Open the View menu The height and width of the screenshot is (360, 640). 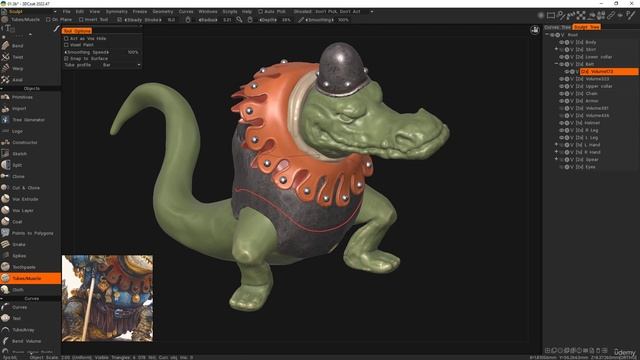coord(95,12)
